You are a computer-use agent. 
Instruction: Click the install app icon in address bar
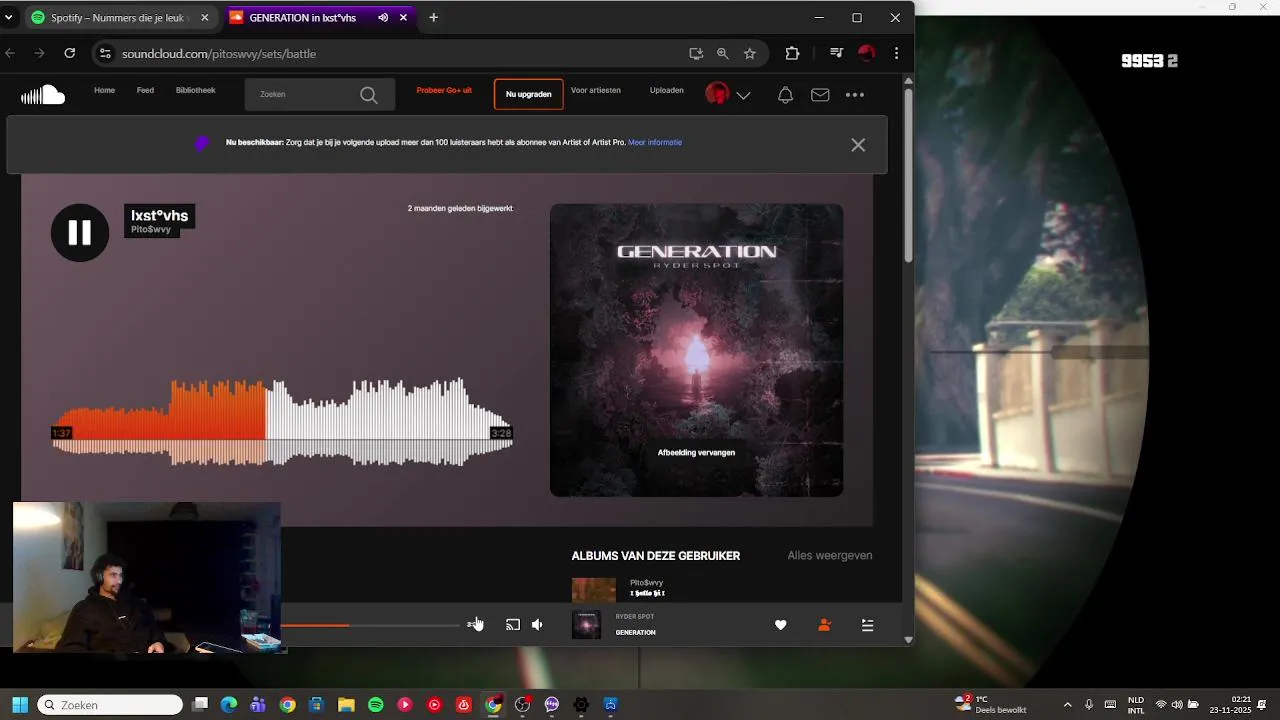(x=696, y=53)
